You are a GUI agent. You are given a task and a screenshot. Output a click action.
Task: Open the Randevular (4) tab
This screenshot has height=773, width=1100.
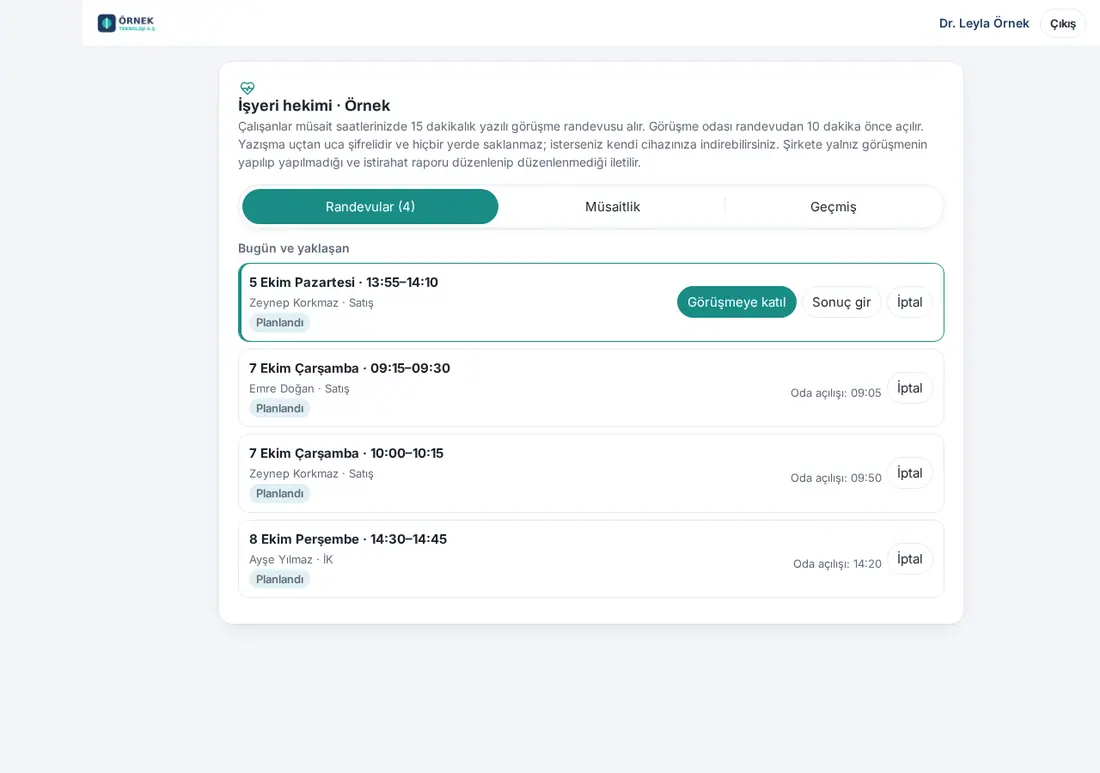click(370, 206)
